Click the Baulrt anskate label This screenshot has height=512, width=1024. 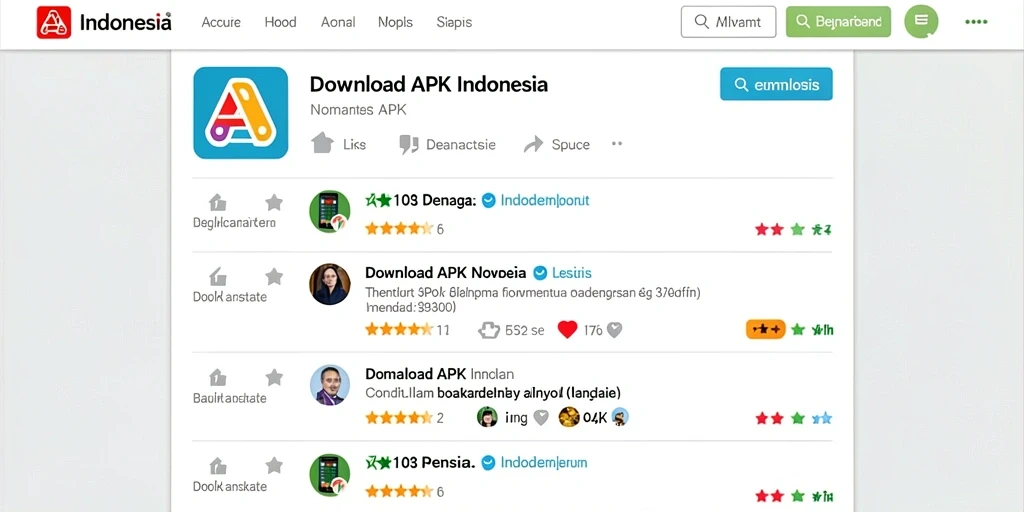click(x=230, y=398)
